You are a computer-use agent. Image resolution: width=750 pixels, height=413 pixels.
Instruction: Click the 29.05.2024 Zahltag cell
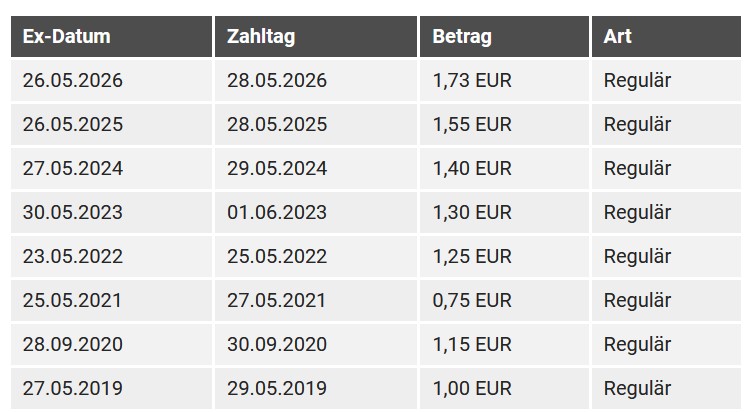(x=316, y=168)
